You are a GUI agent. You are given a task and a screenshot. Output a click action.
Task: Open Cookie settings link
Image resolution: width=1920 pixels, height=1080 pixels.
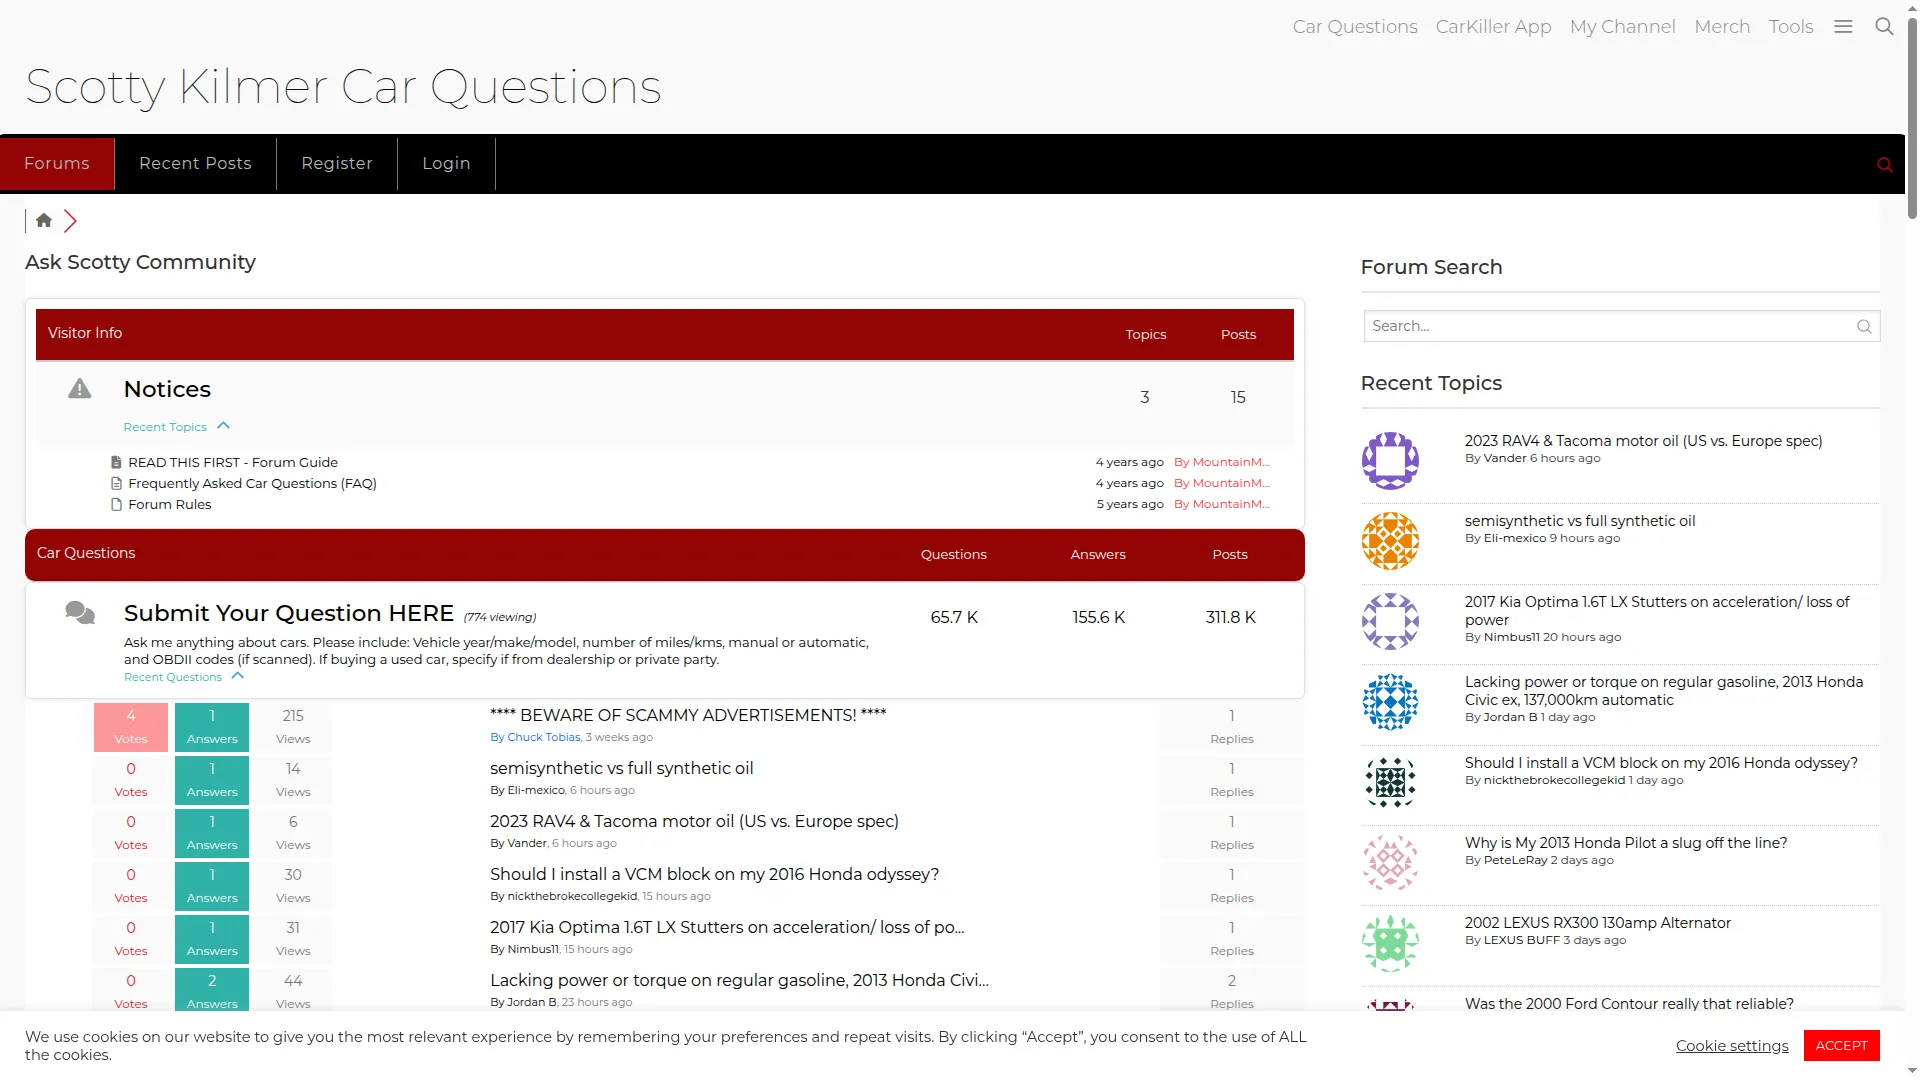click(x=1732, y=1046)
